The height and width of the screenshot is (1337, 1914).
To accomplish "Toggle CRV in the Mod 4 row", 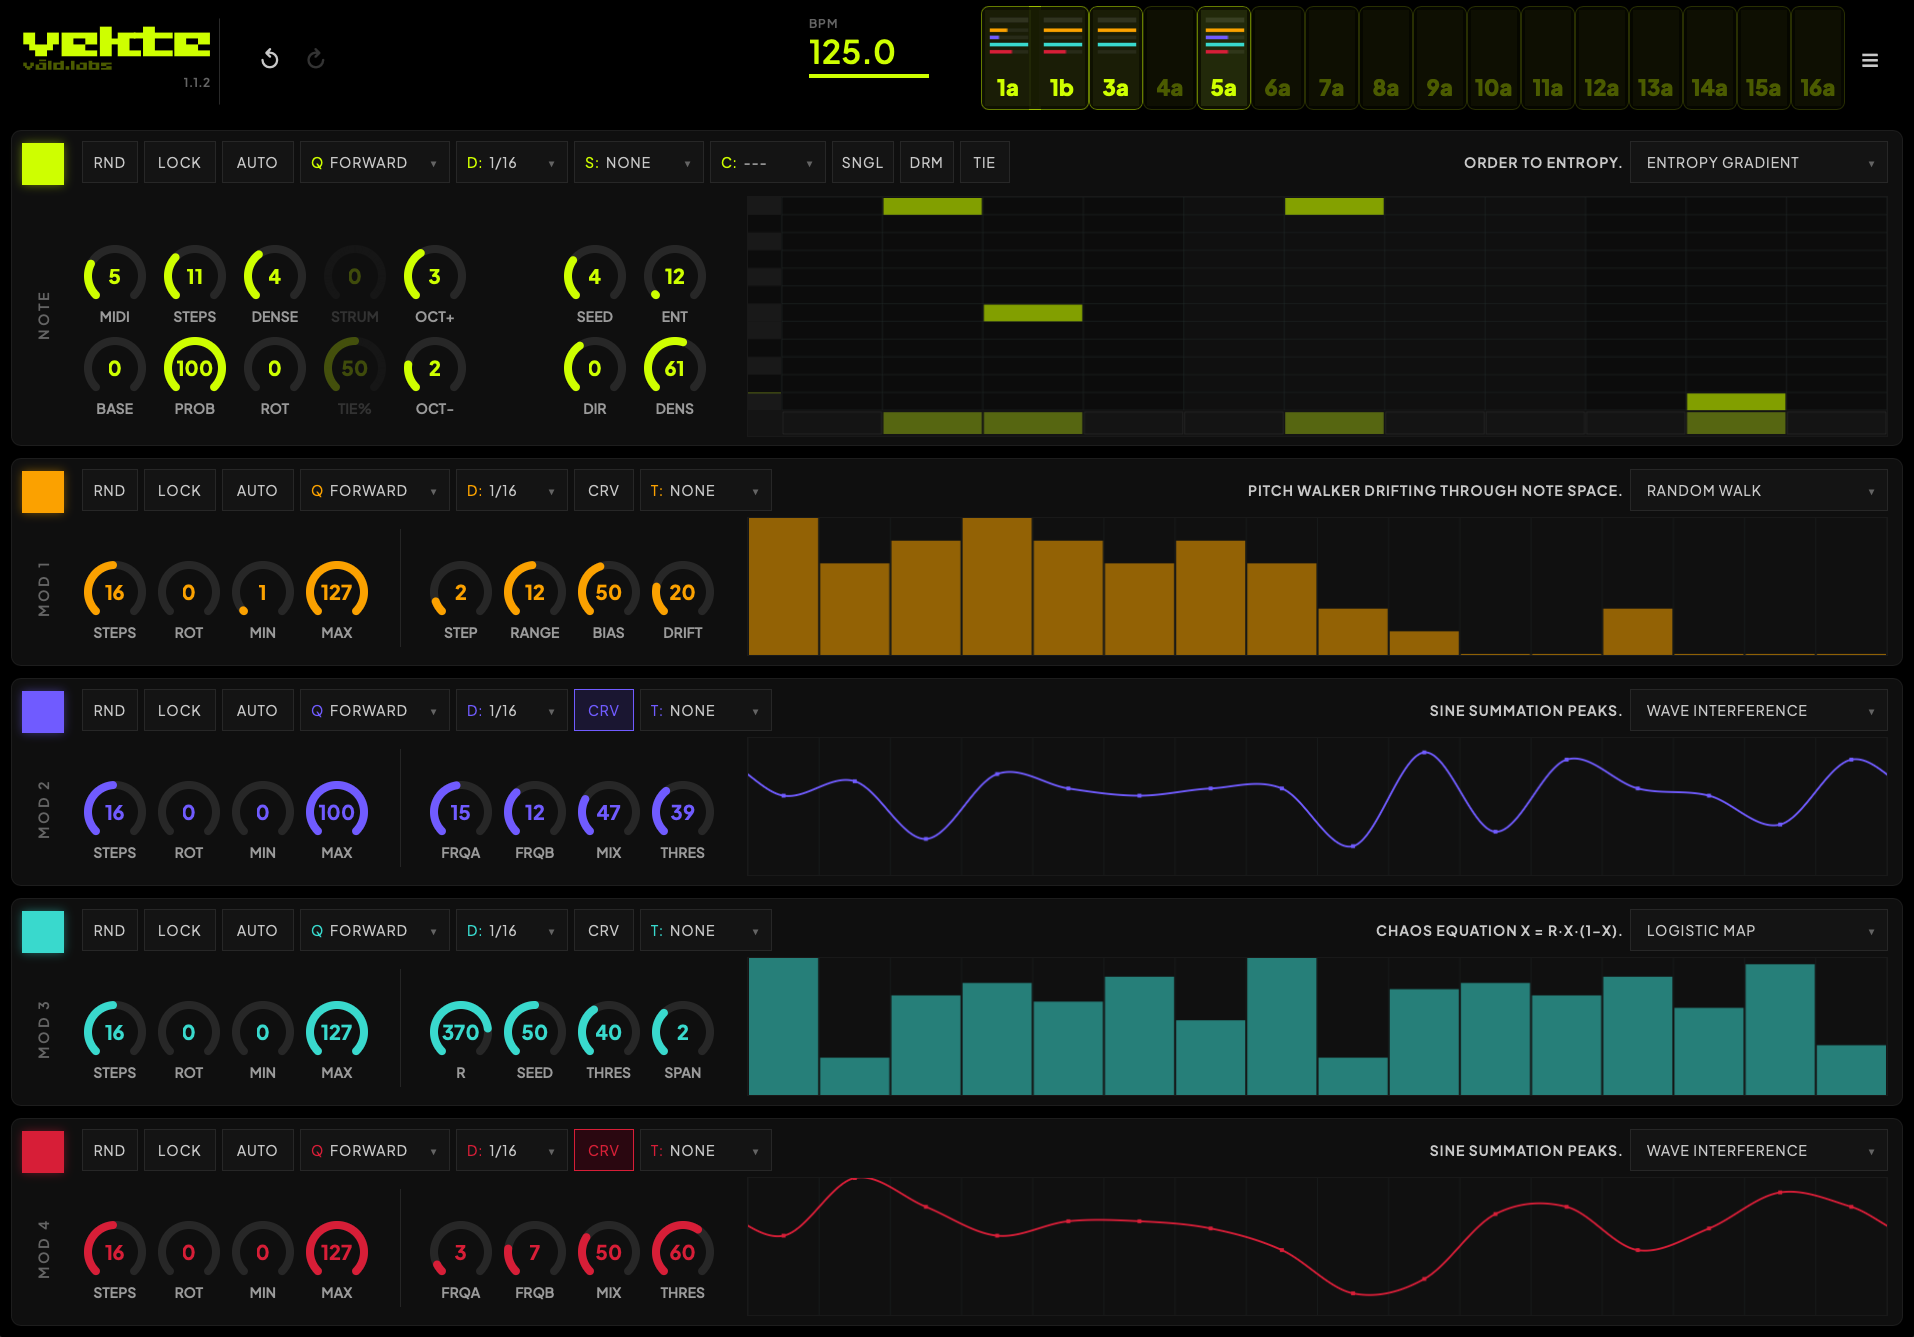I will (604, 1151).
